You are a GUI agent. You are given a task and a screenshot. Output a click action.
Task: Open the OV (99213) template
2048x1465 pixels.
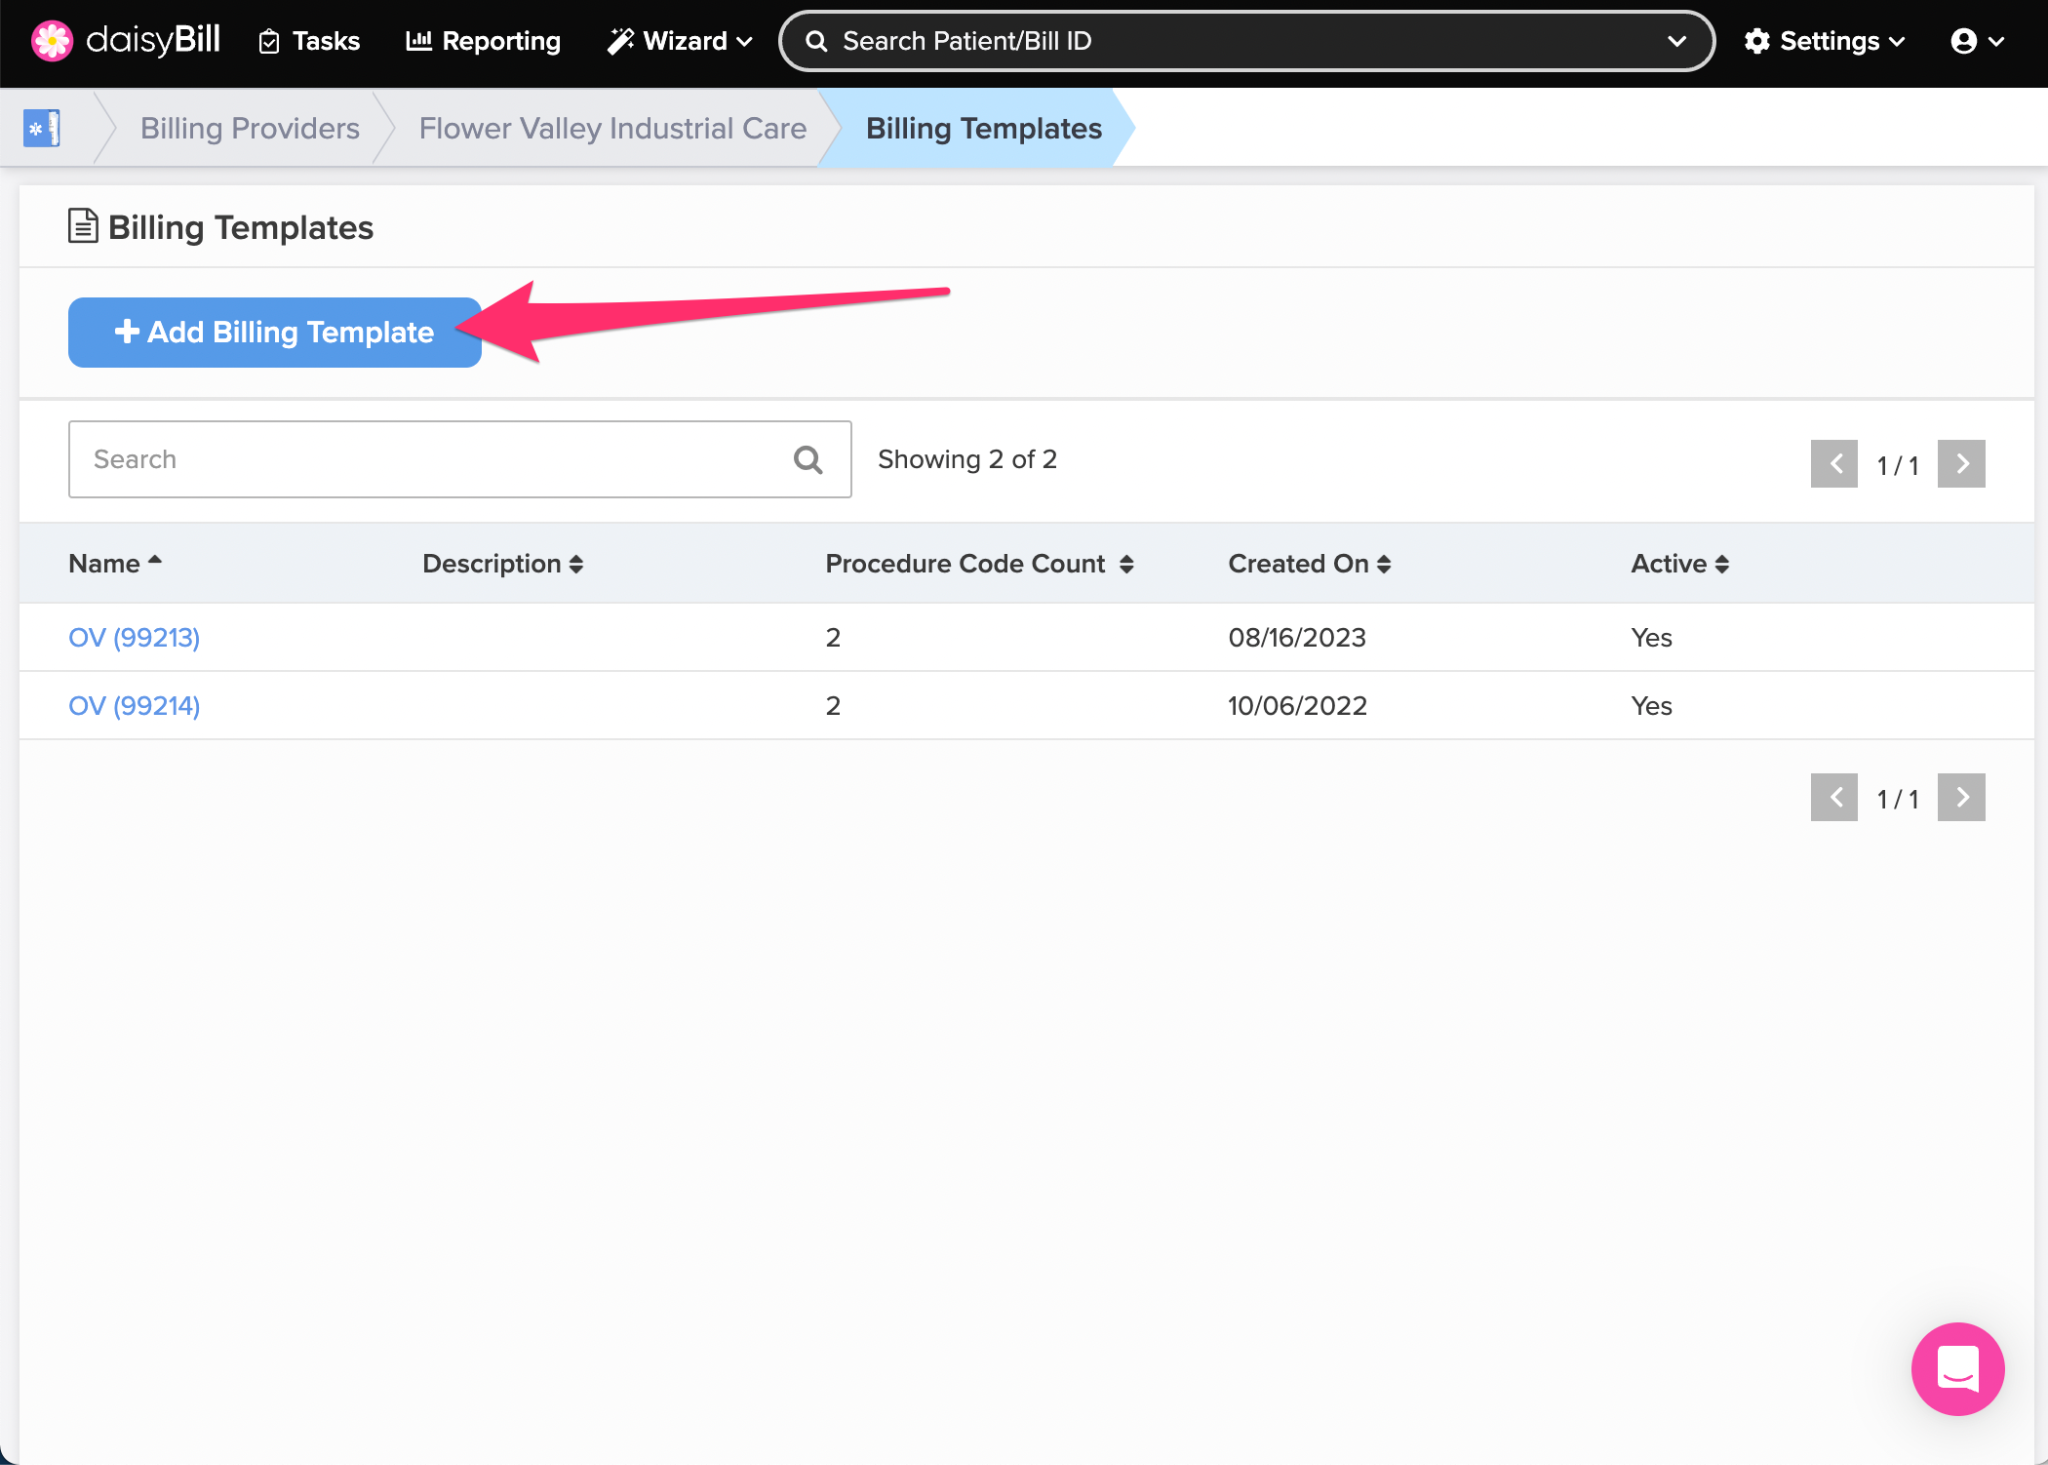pos(134,637)
